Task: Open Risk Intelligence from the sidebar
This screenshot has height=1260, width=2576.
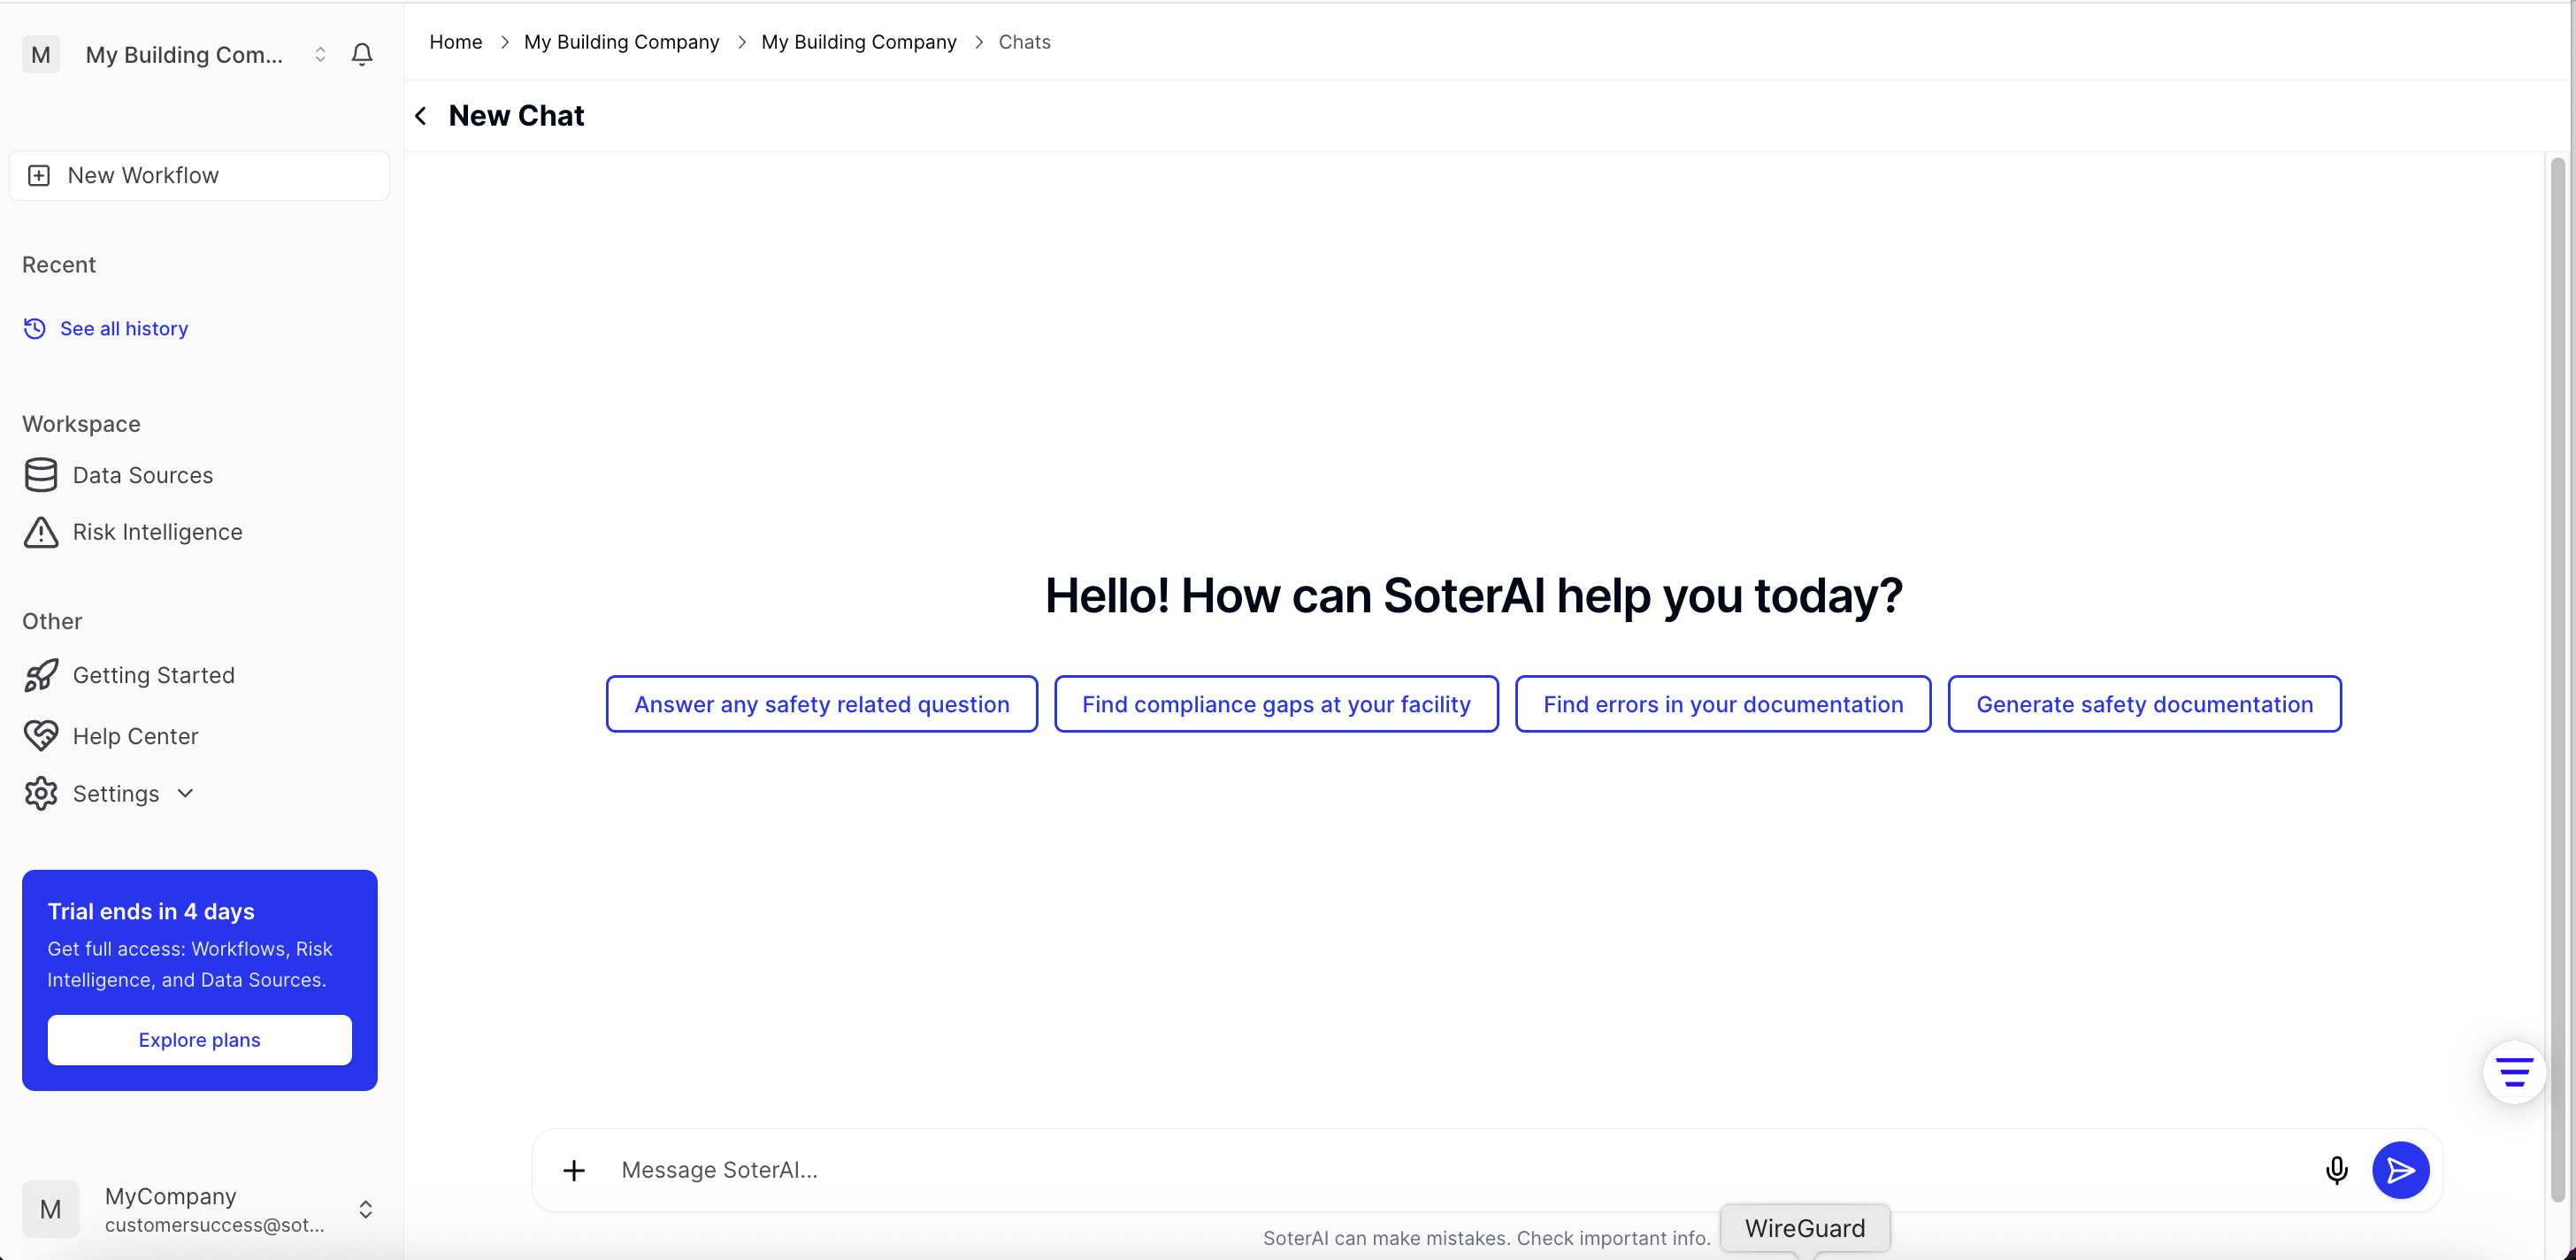Action: coord(157,532)
